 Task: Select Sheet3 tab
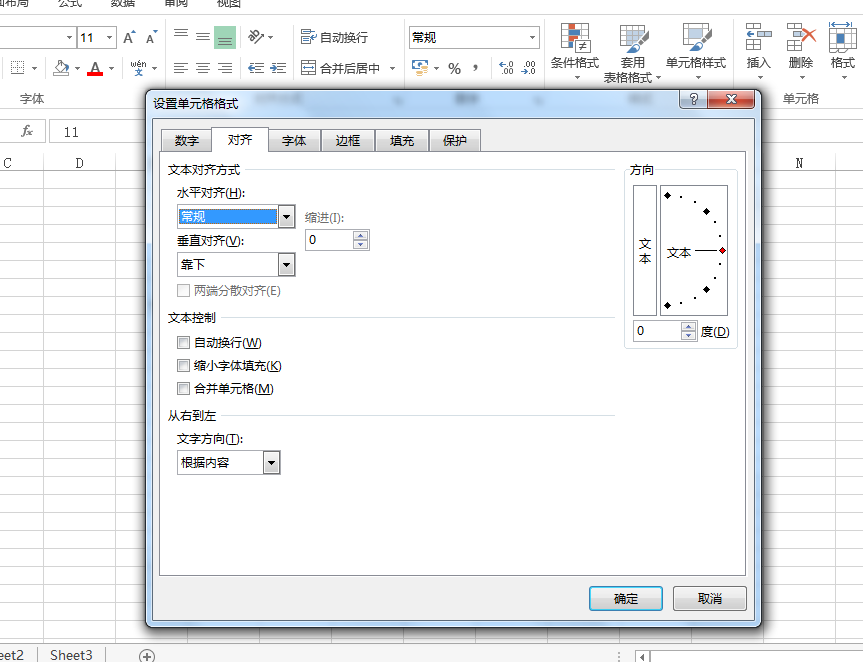(71, 655)
